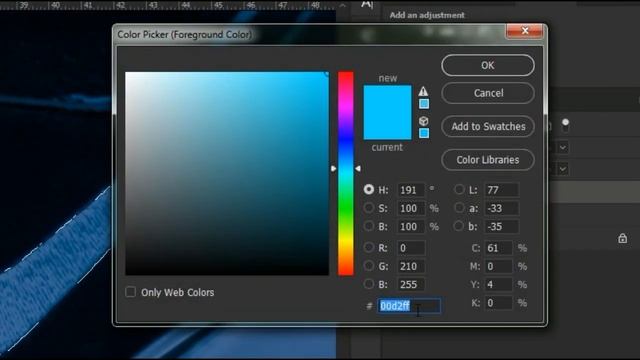Screen dimensions: 640x360
Task: Click the new color preview swatch
Action: (x=387, y=99)
